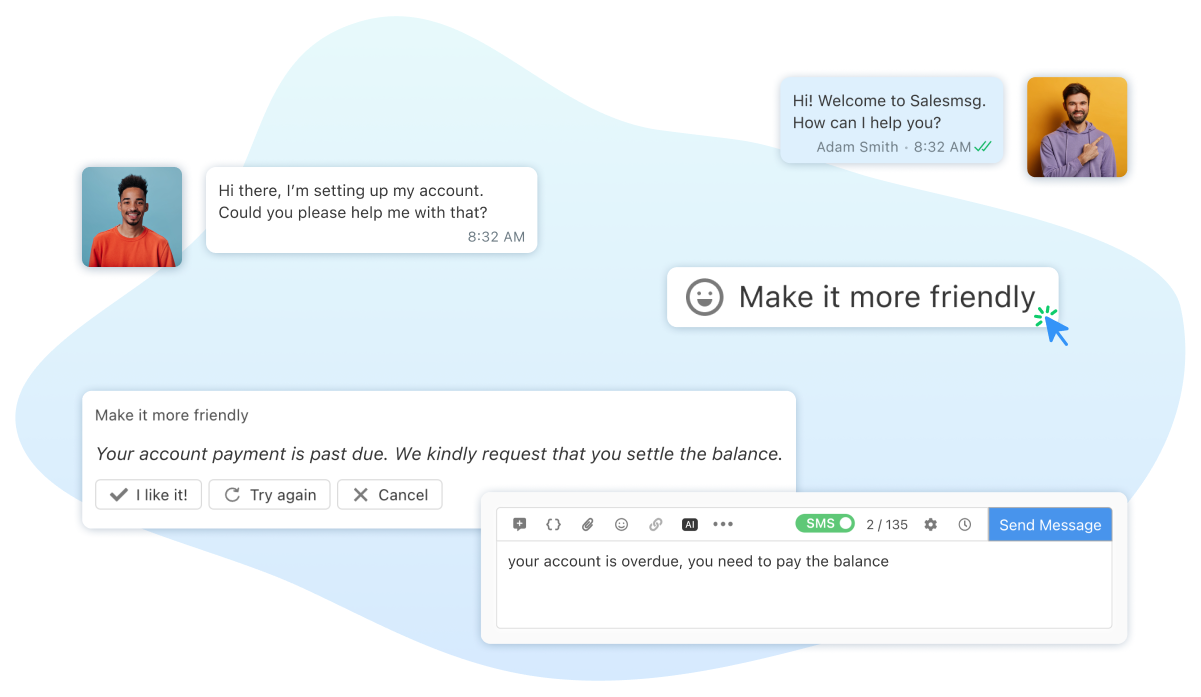Launch the AI assistant icon
This screenshot has height=697, width=1201.
click(x=688, y=524)
